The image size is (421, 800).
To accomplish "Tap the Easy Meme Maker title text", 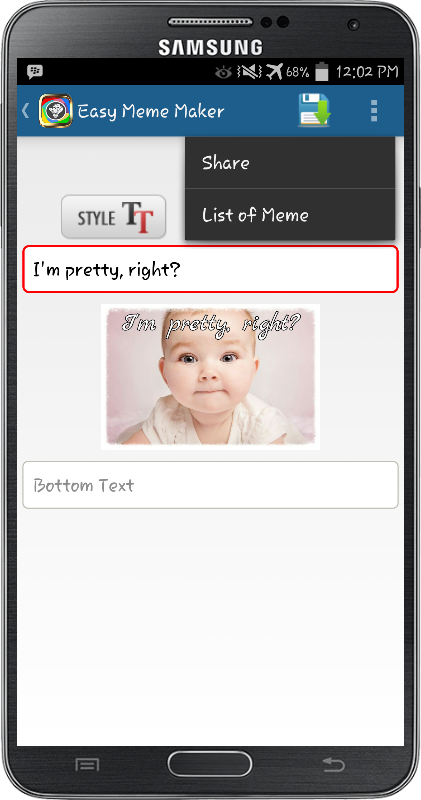I will (x=151, y=111).
